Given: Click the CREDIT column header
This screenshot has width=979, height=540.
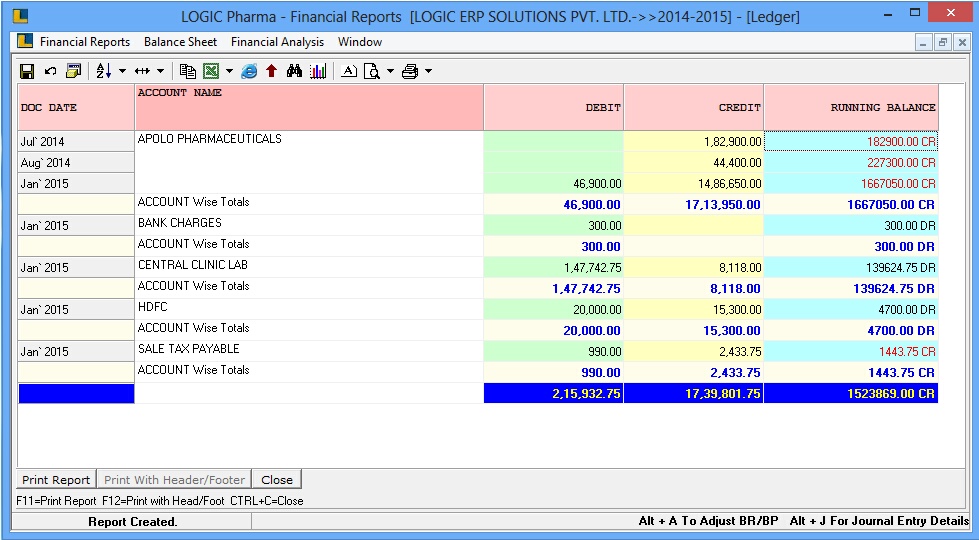Looking at the screenshot, I should click(693, 107).
